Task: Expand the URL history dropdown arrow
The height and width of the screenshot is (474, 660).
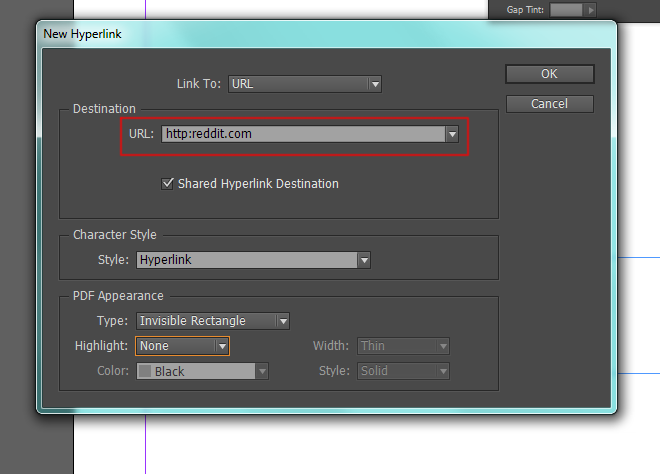Action: point(452,134)
